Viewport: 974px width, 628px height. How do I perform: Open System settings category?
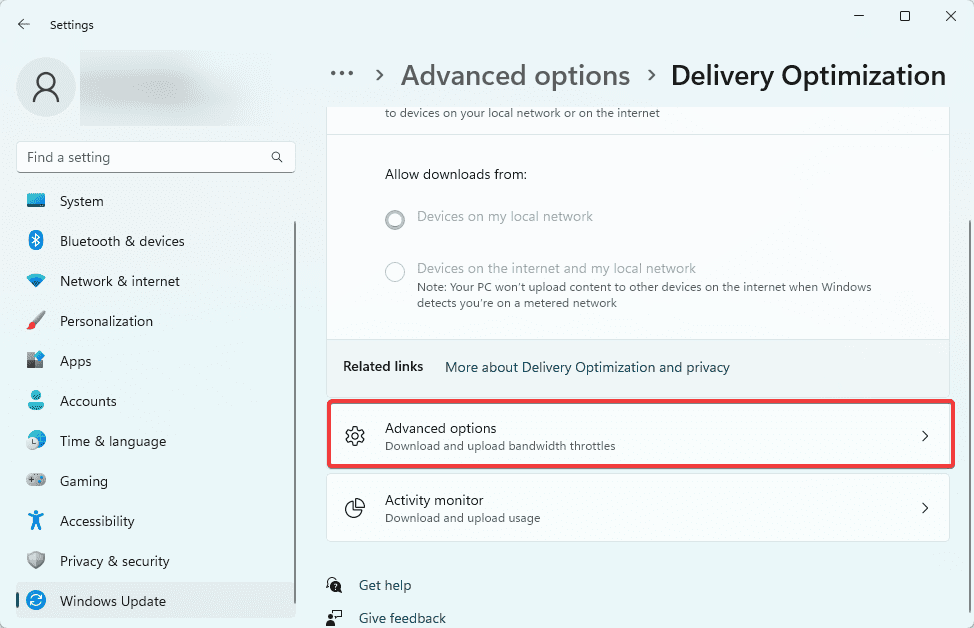point(155,201)
